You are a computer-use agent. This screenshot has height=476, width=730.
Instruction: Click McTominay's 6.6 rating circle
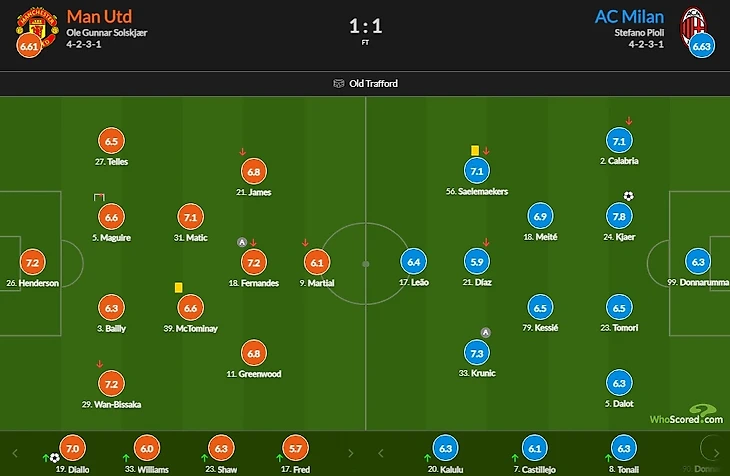[191, 309]
